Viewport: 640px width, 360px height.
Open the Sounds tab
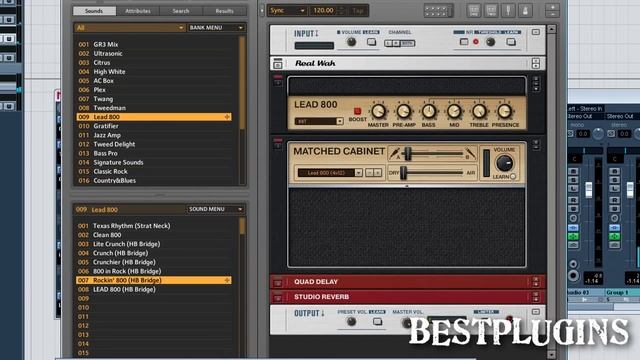(94, 11)
